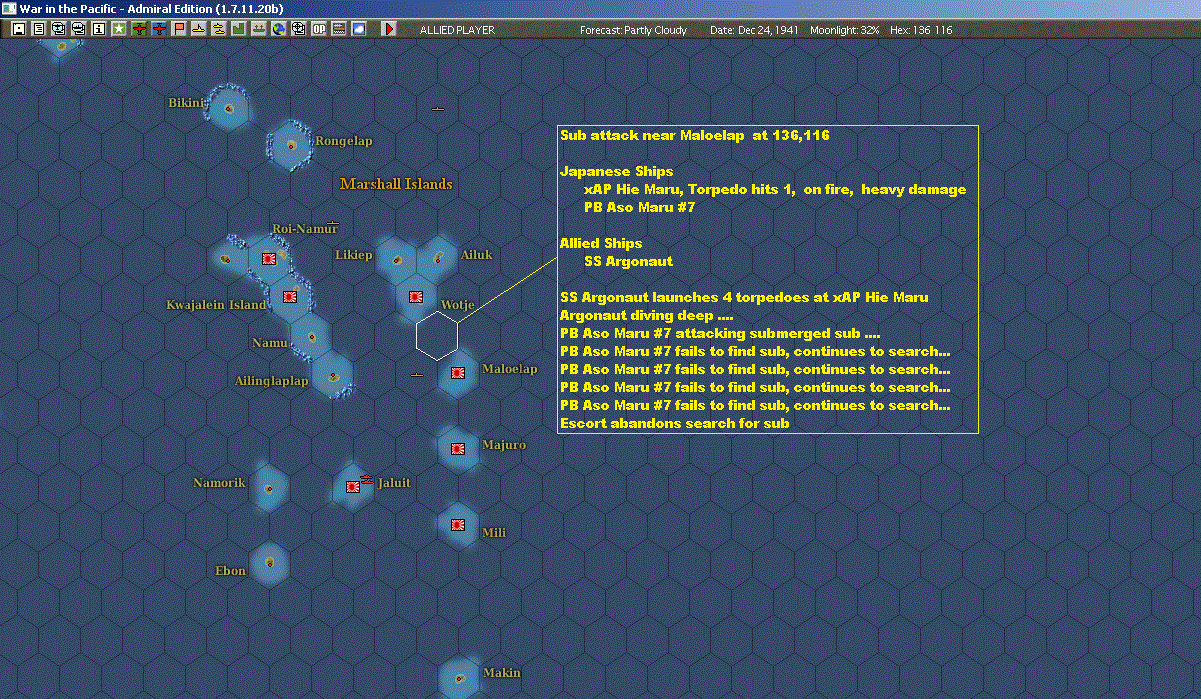Click the 'Hex: 136 116' status text

(x=920, y=30)
